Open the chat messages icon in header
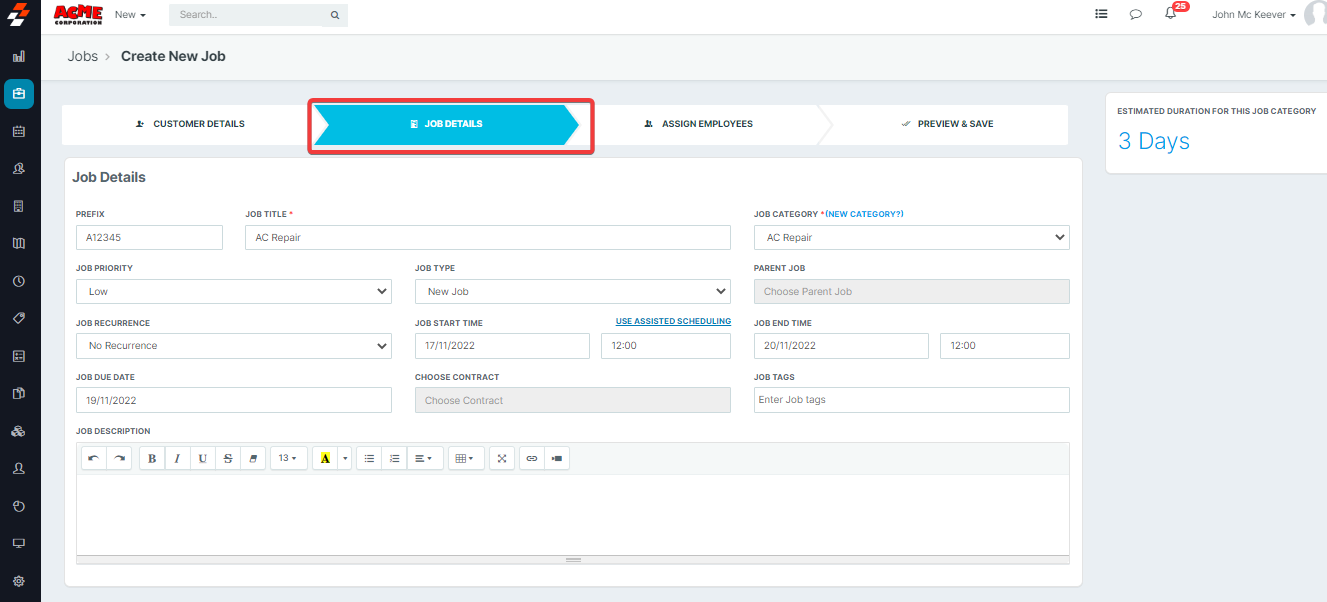 tap(1136, 15)
